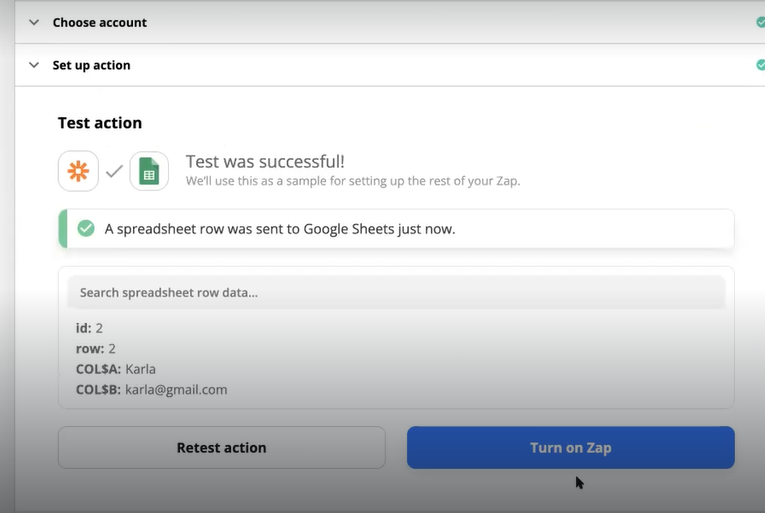Click the sample for setting up Zap subtitle
This screenshot has height=513, width=765.
pos(353,181)
